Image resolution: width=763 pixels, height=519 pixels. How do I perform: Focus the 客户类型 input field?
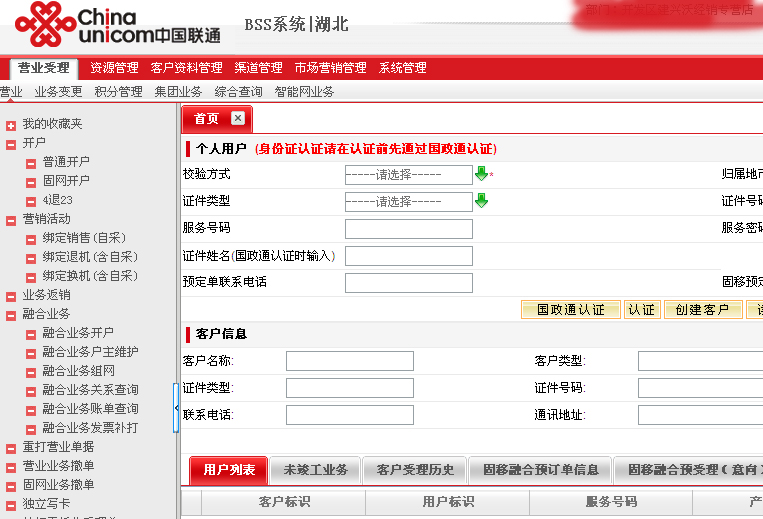point(701,361)
